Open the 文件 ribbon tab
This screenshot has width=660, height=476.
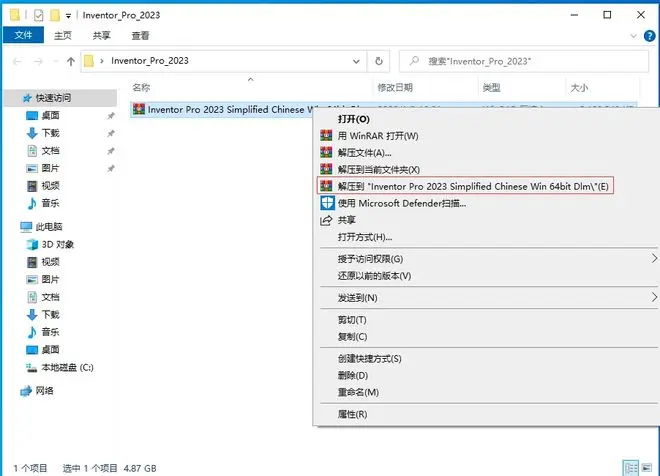23,35
